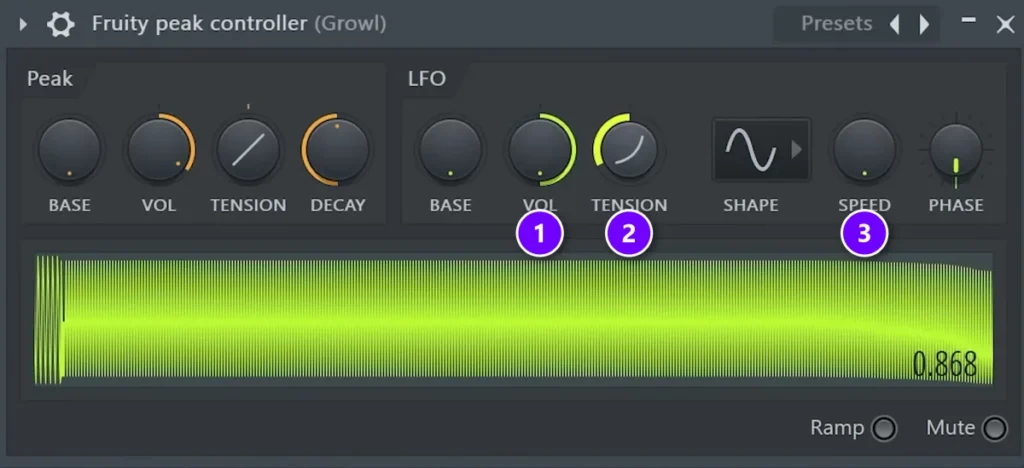Viewport: 1024px width, 468px height.
Task: Click the 0.868 value readout
Action: coord(944,365)
